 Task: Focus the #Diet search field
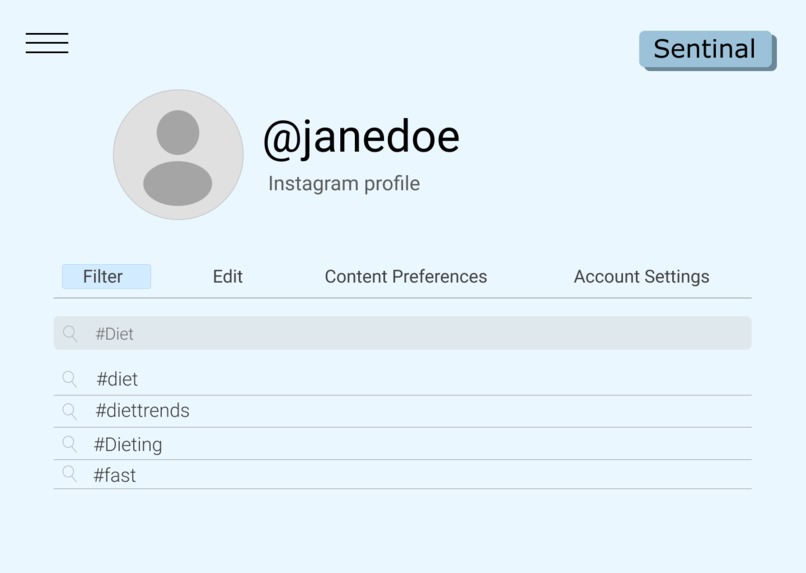click(x=402, y=333)
